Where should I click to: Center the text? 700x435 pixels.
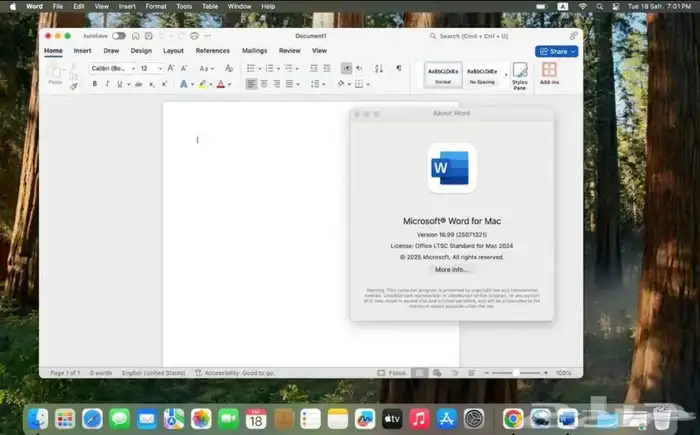pos(264,84)
